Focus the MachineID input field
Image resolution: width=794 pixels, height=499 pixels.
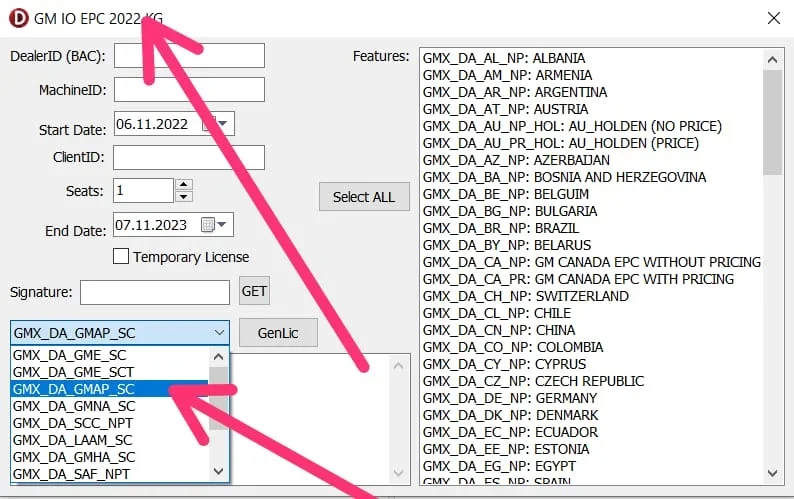coord(189,90)
